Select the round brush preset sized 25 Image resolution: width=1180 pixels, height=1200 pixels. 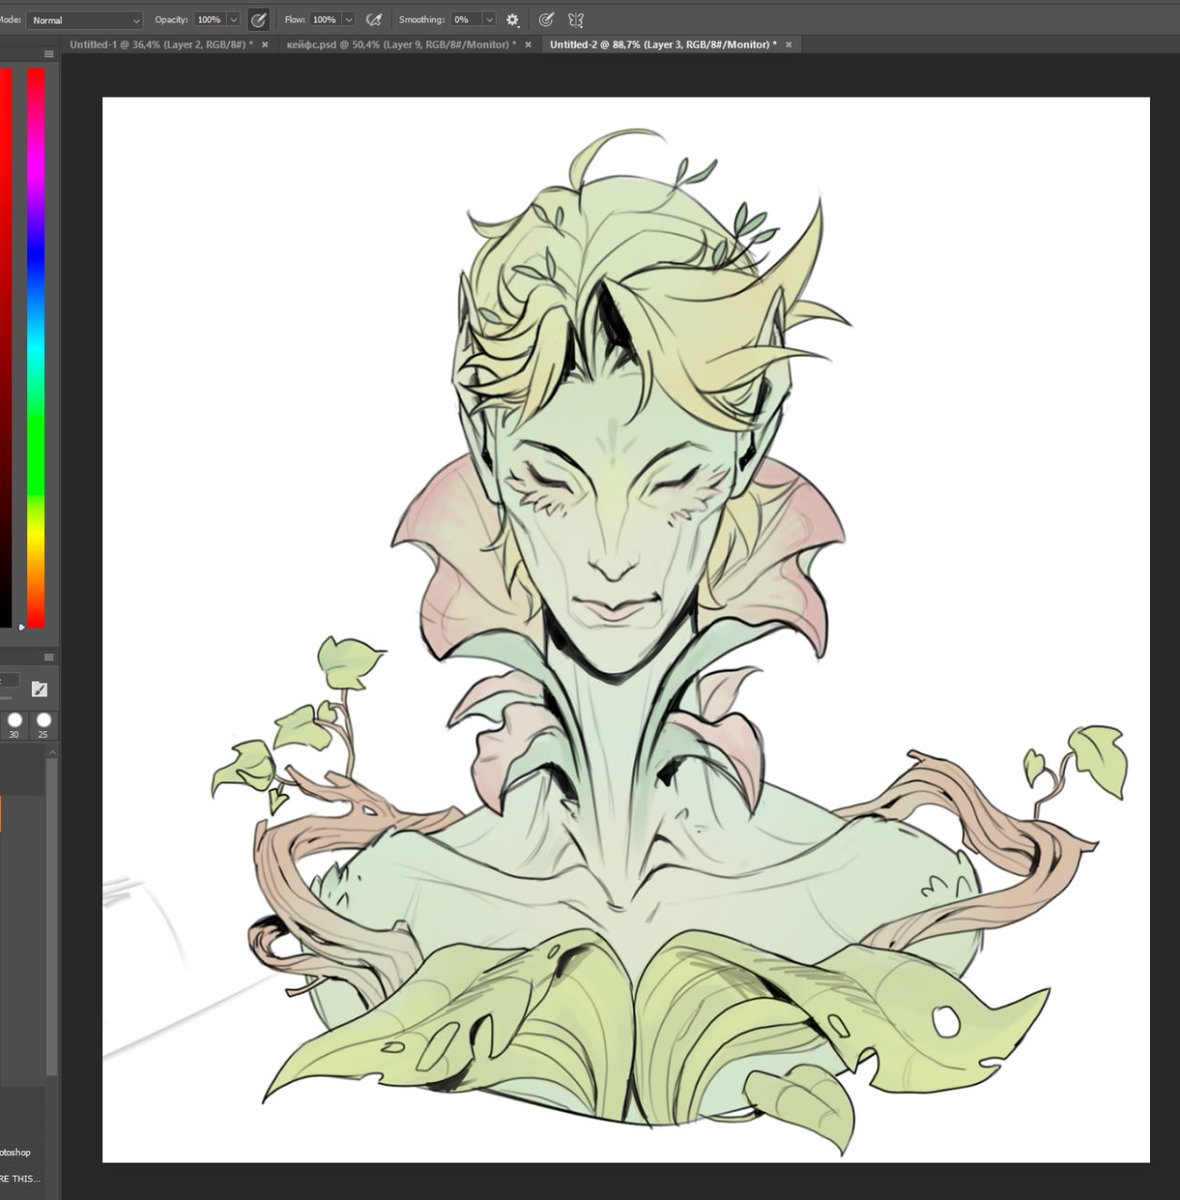pyautogui.click(x=43, y=722)
